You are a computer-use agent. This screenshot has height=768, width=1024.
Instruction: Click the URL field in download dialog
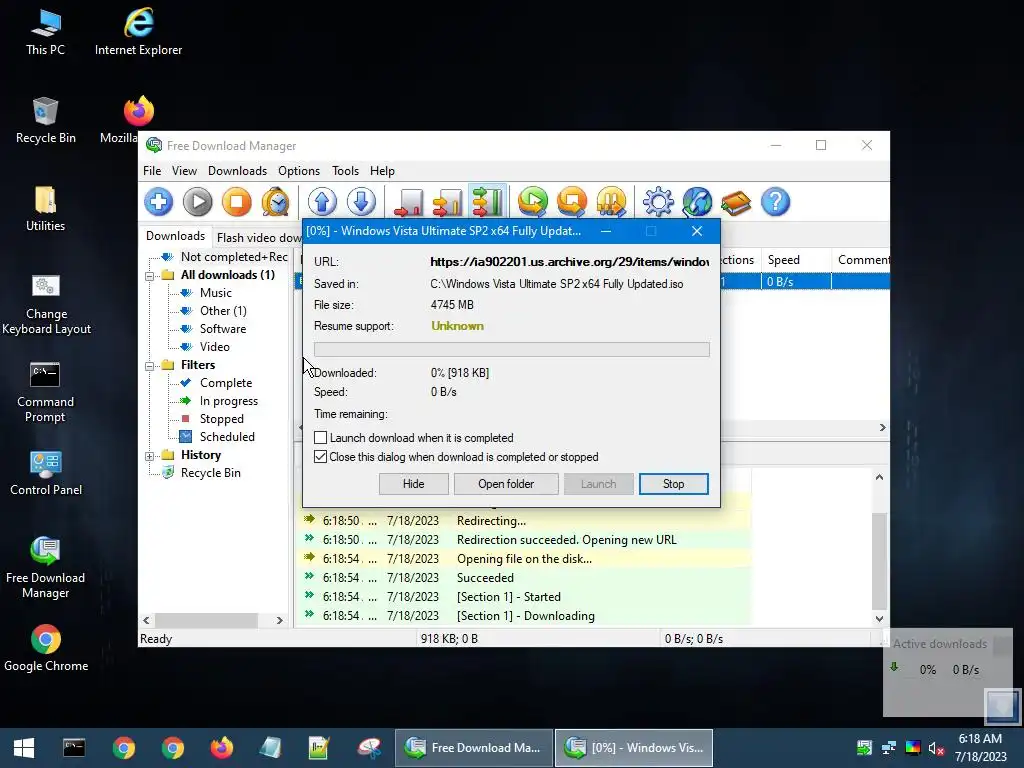point(569,262)
